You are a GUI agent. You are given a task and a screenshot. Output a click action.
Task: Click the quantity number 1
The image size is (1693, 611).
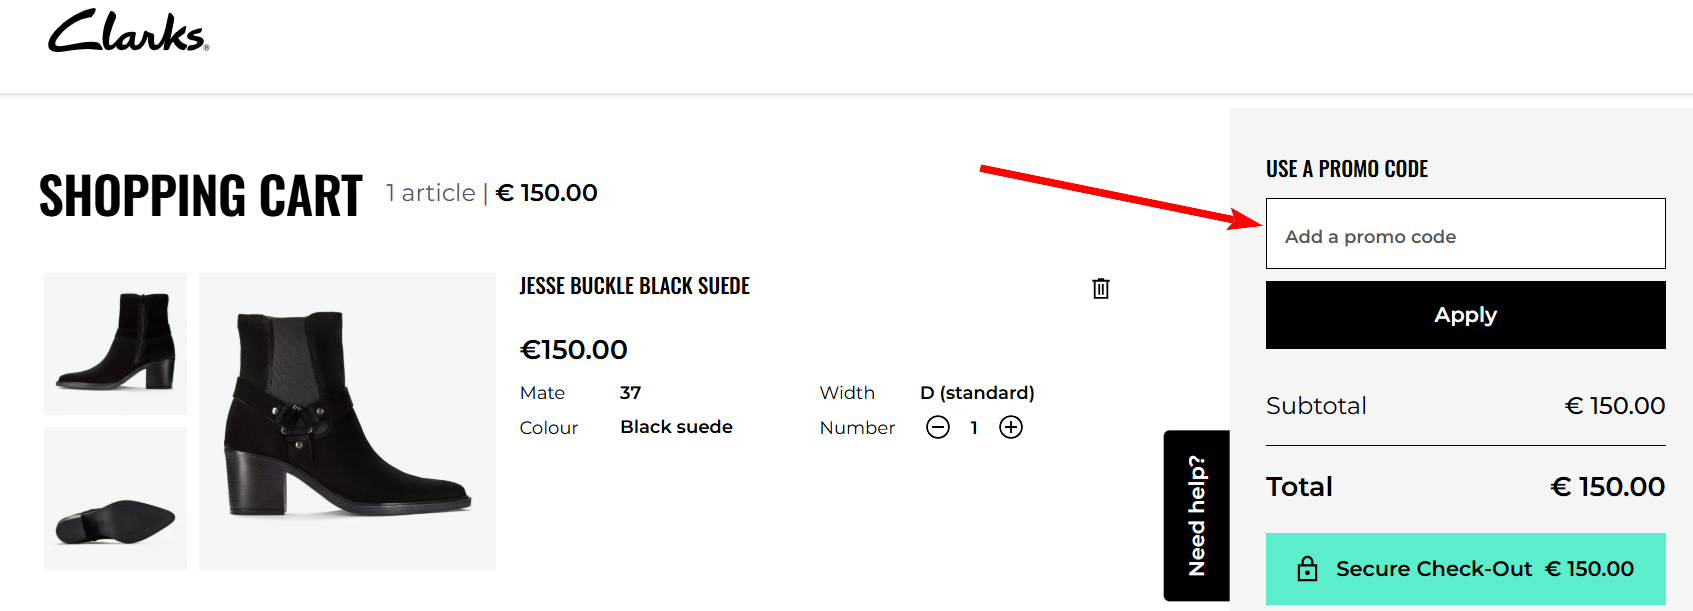[x=974, y=428]
